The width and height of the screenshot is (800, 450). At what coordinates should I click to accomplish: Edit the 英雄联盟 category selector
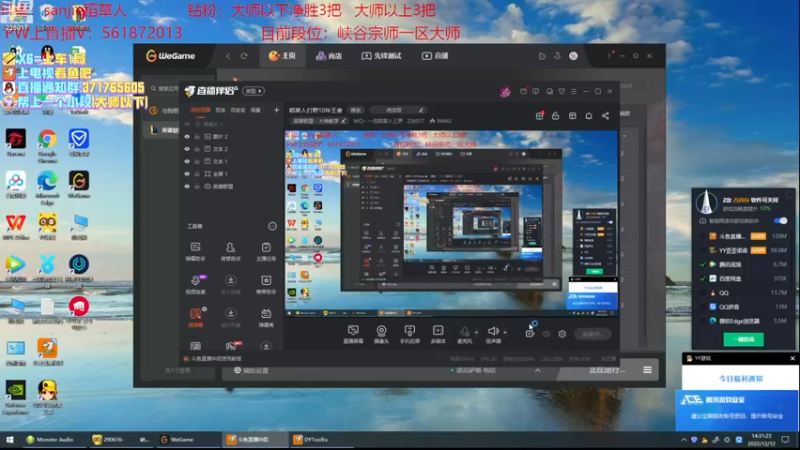click(319, 121)
